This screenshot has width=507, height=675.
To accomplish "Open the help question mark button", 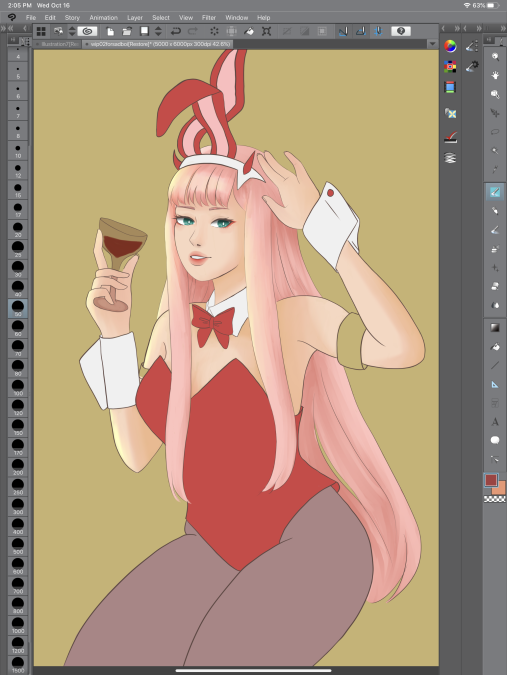I will click(401, 31).
